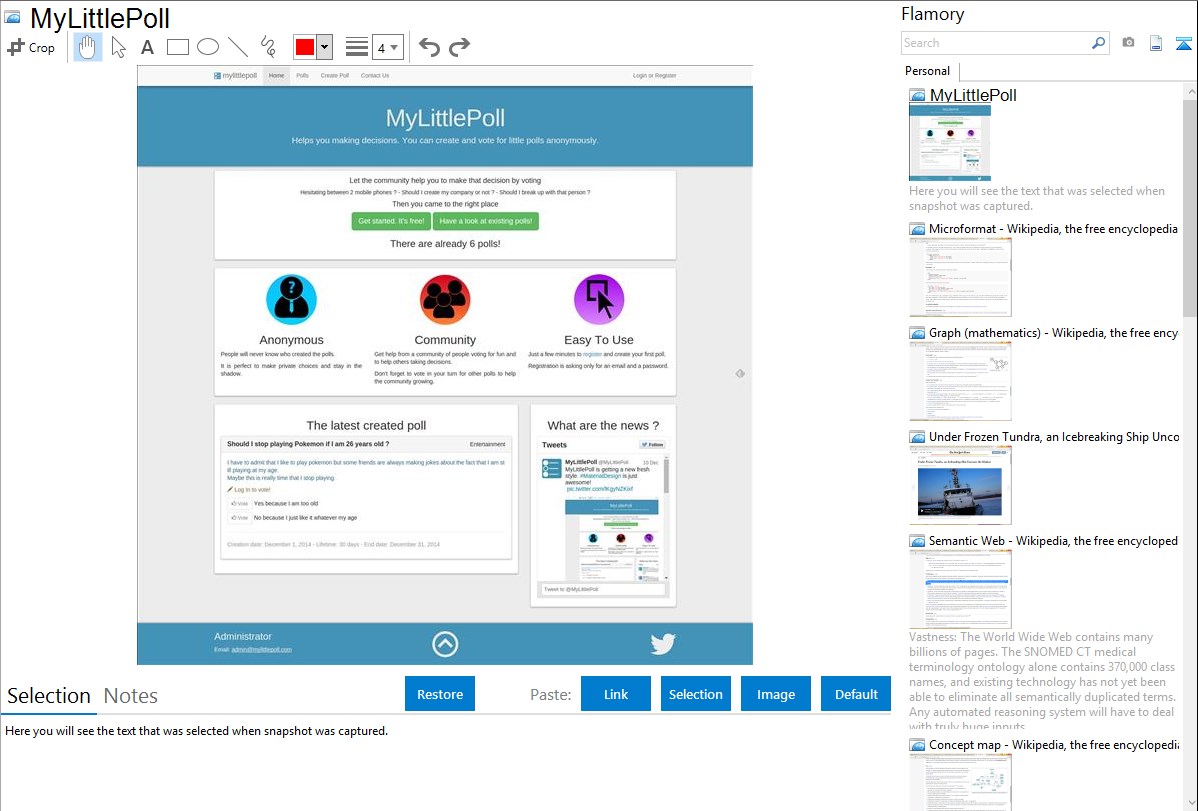
Task: Click the Easy To Use feature icon
Action: 599,300
